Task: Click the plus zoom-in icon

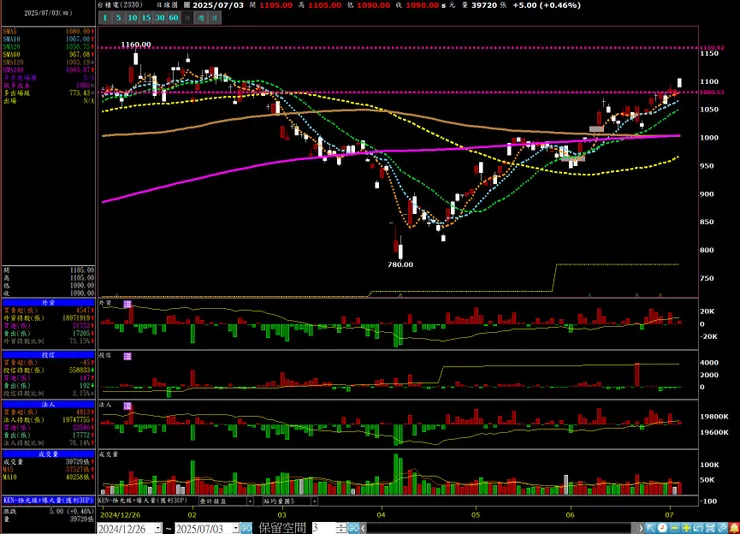Action: (x=686, y=528)
